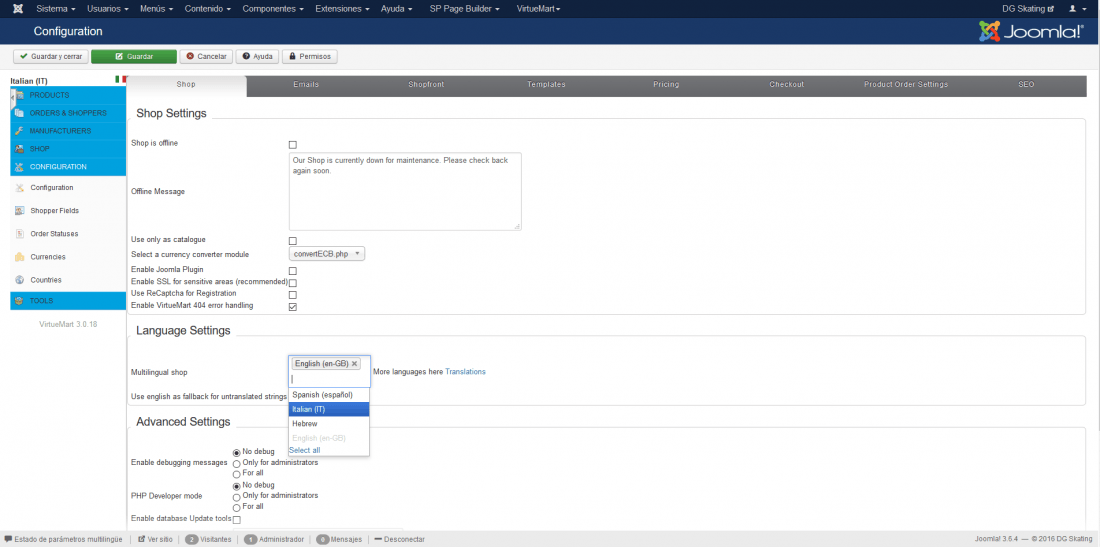This screenshot has width=1100, height=547.
Task: Click the Guardar y cerrar button
Action: click(51, 56)
